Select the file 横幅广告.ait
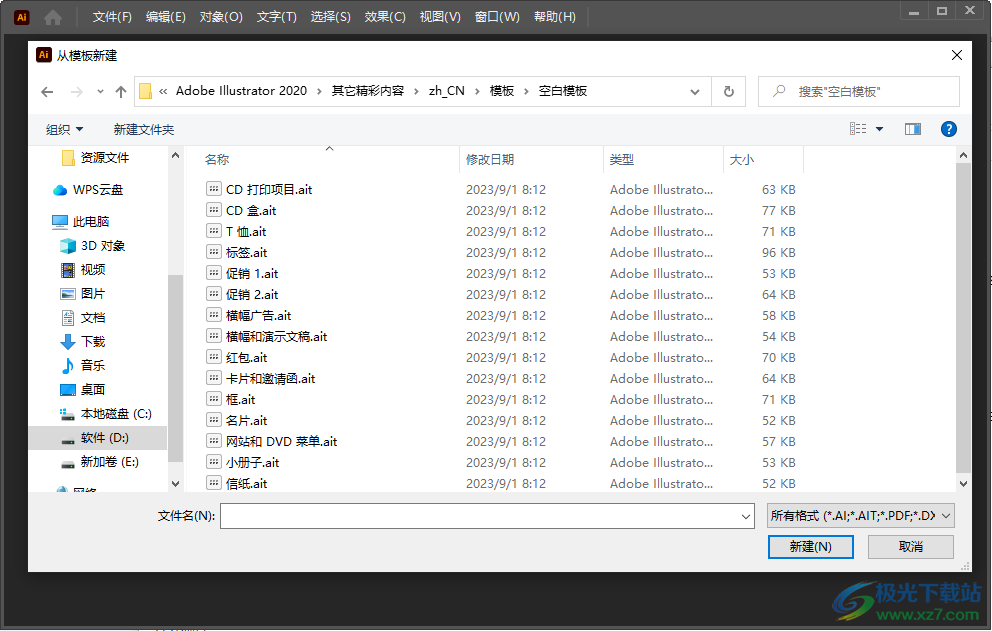Screen dimensions: 992x631 click(x=258, y=315)
